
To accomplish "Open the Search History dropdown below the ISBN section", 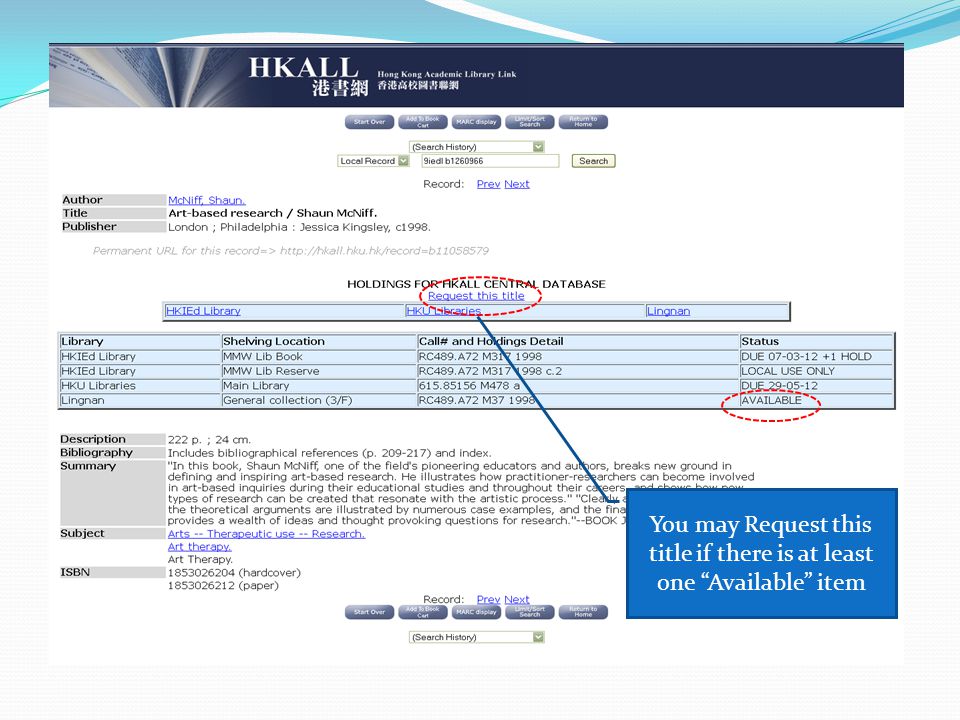I will coord(476,637).
